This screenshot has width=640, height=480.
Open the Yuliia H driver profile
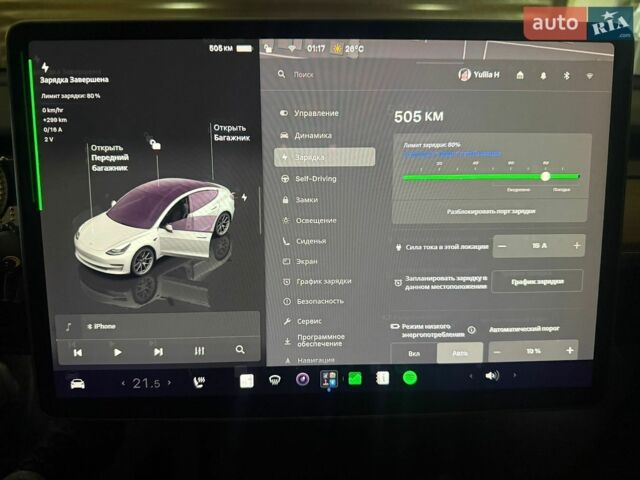point(479,74)
